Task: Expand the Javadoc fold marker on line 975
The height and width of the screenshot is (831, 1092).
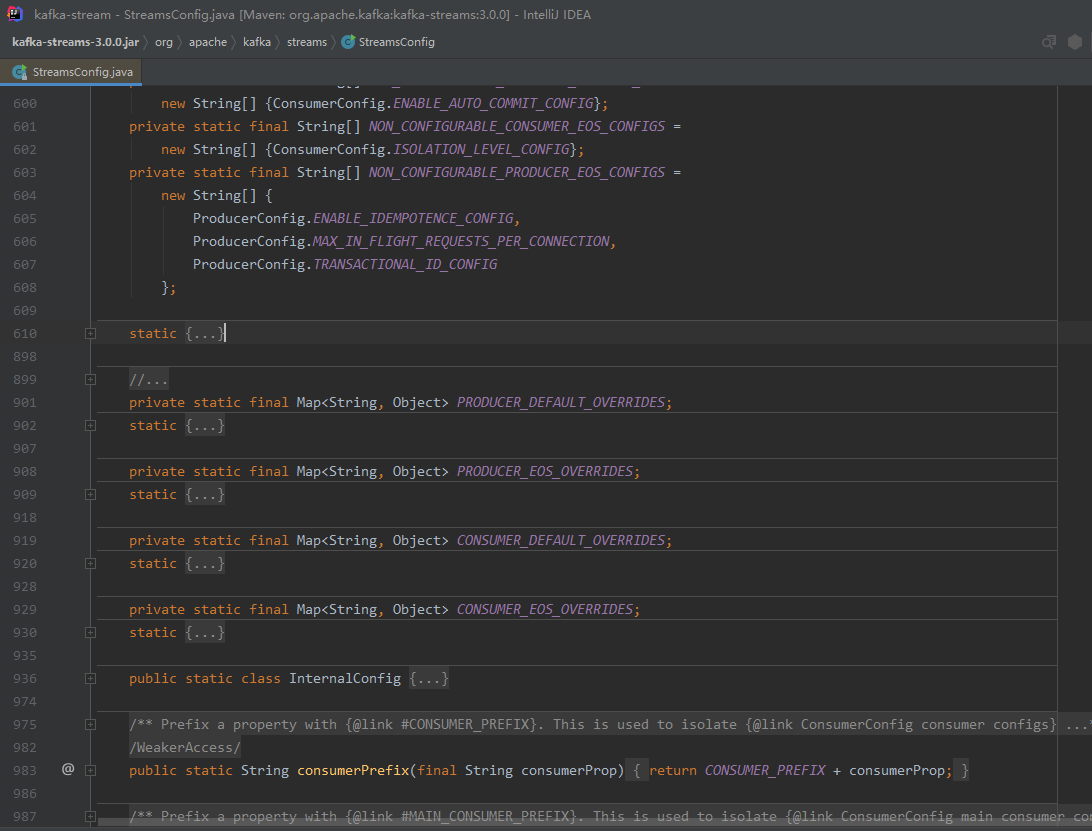Action: (91, 724)
